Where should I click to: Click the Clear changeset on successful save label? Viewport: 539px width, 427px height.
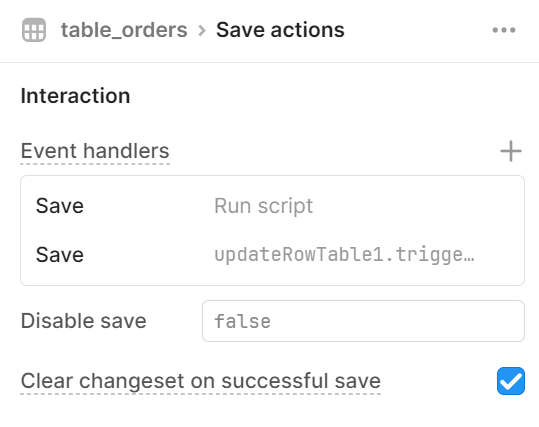[x=201, y=381]
